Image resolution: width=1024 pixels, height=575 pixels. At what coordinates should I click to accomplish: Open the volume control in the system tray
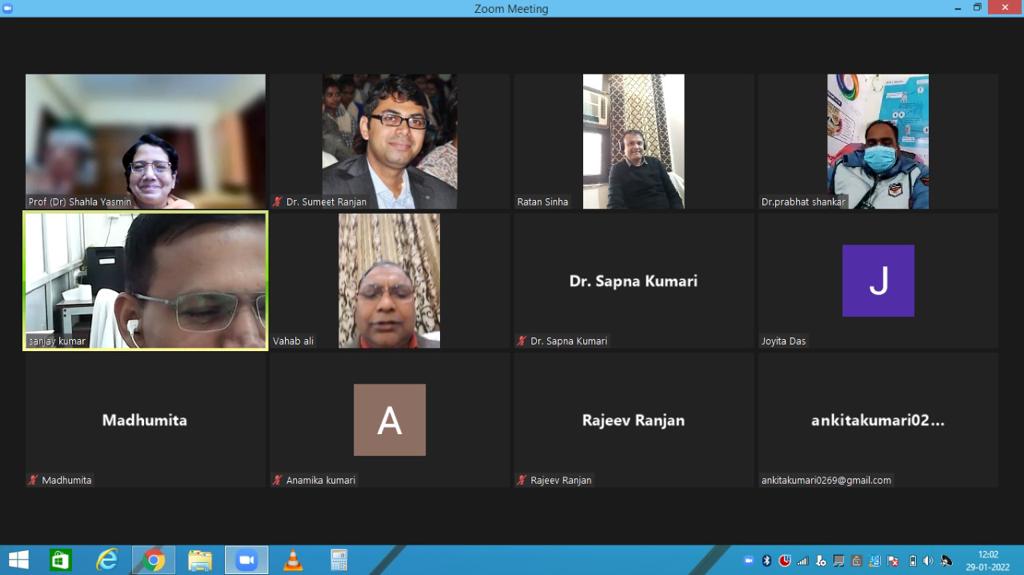point(928,561)
